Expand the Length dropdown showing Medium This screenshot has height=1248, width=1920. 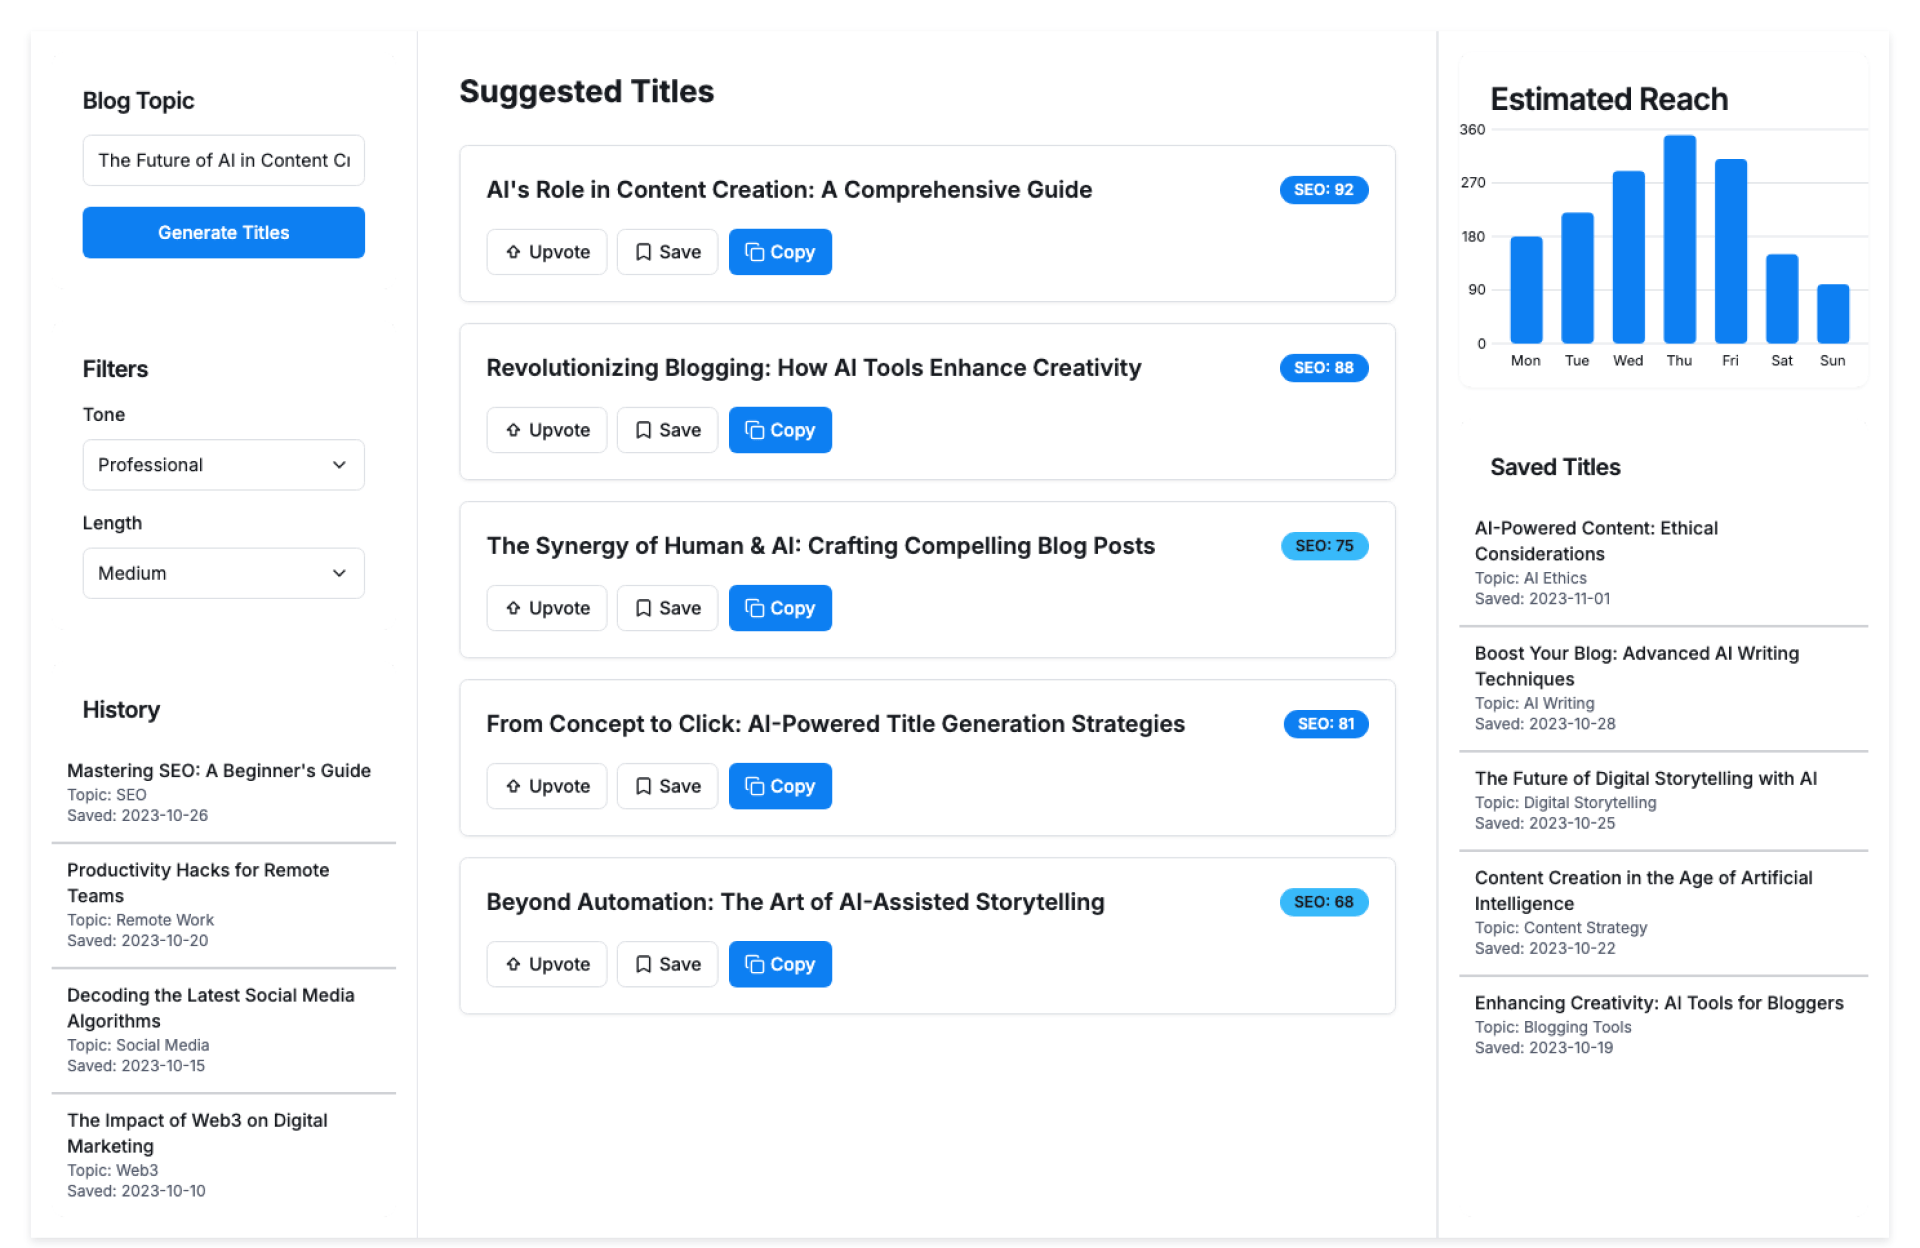(x=223, y=573)
